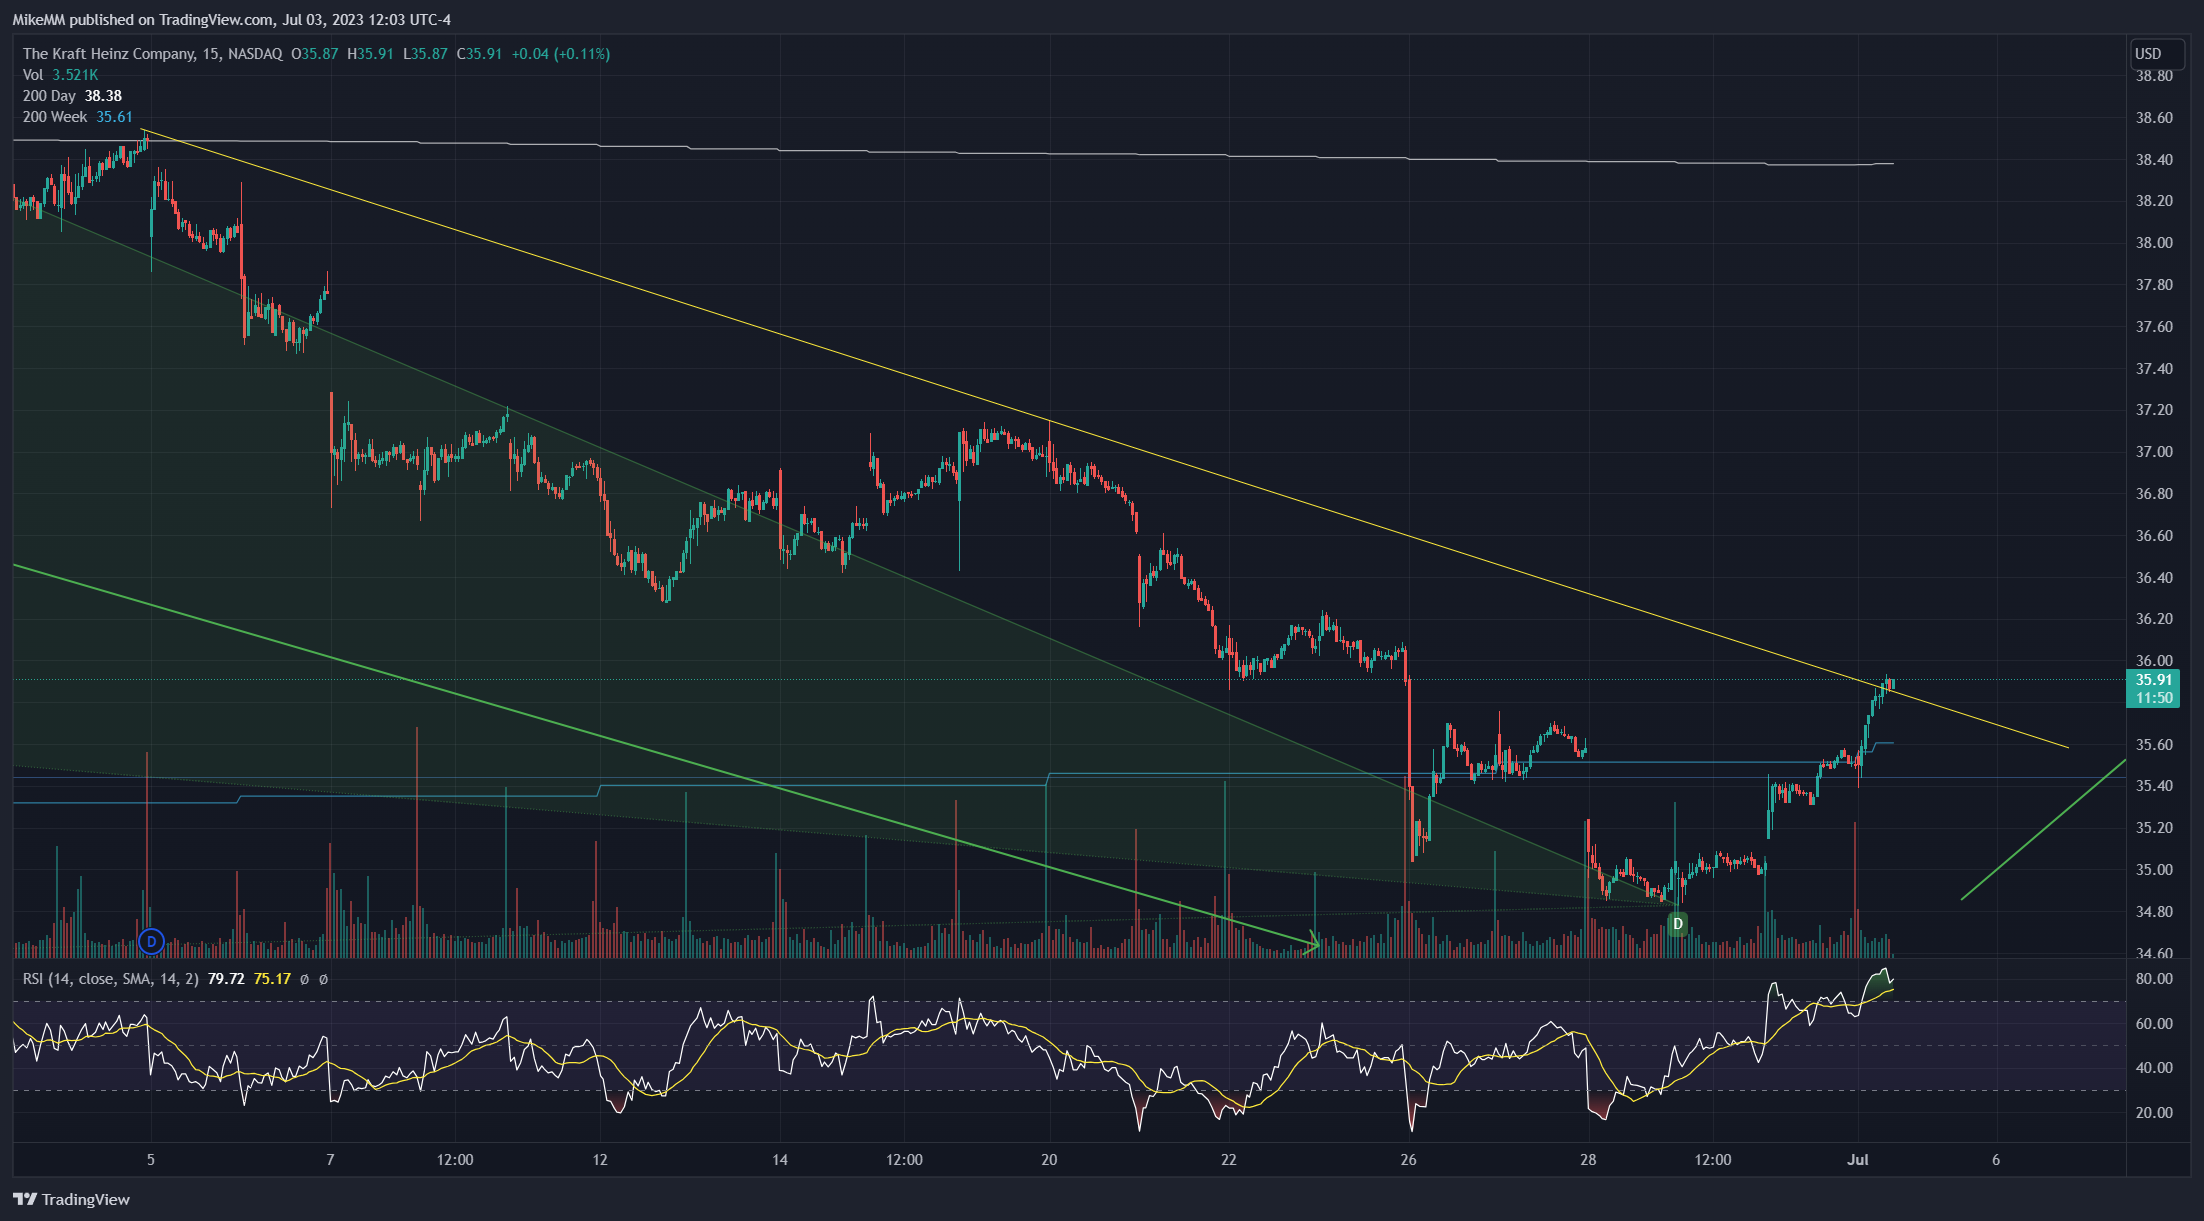Click the green D marker near date 28
This screenshot has height=1221, width=2204.
pyautogui.click(x=1677, y=924)
